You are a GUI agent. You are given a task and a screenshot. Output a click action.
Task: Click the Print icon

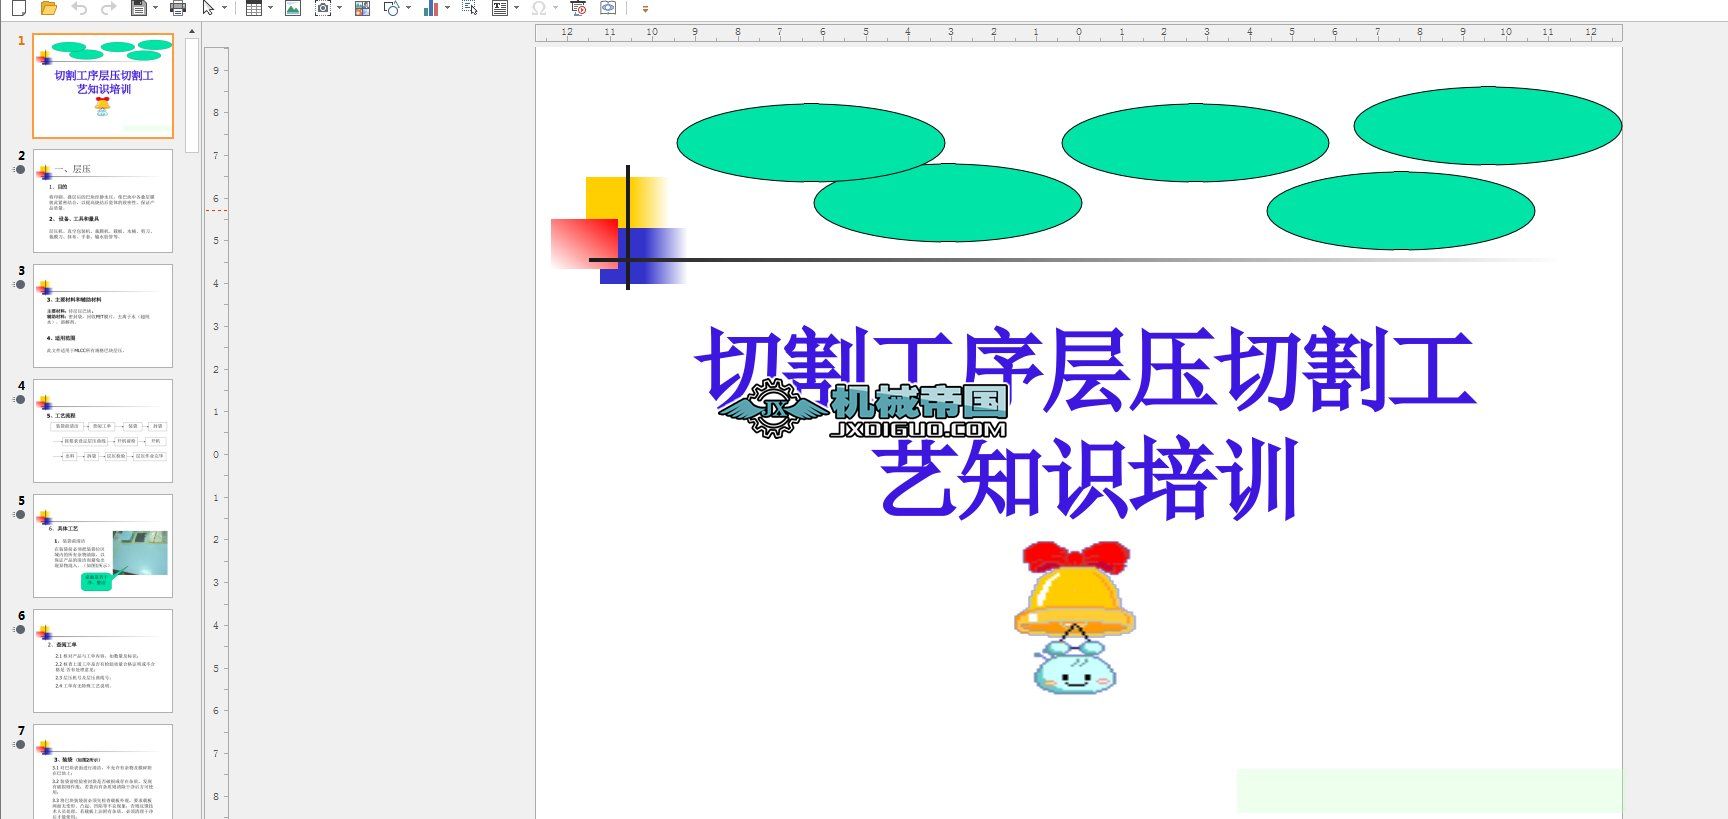coord(178,8)
